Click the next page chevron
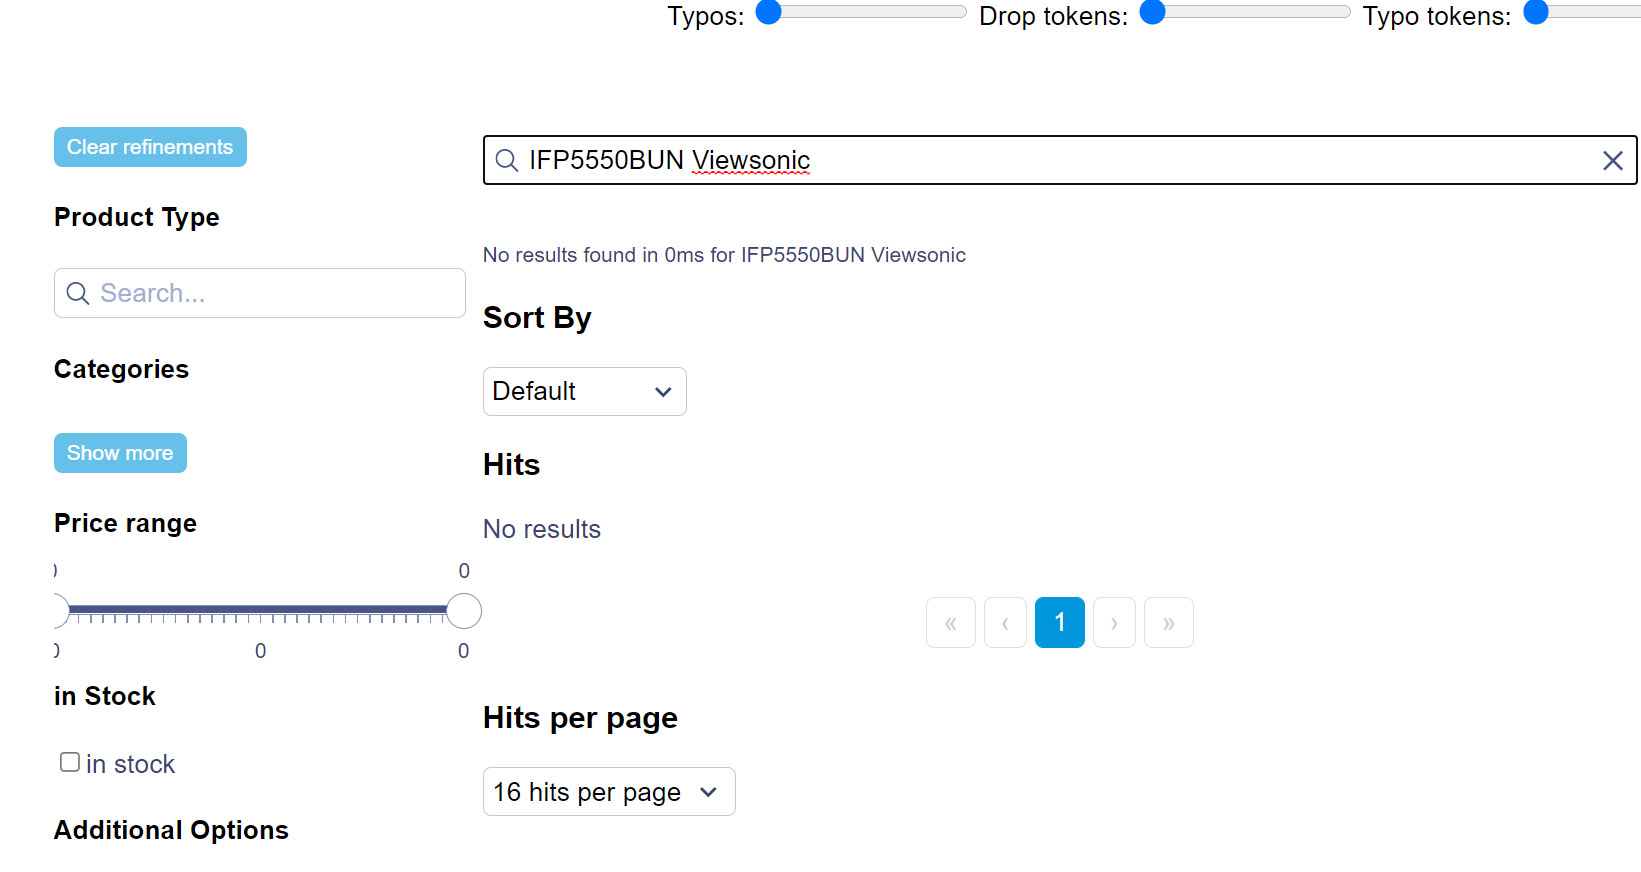 [x=1114, y=622]
